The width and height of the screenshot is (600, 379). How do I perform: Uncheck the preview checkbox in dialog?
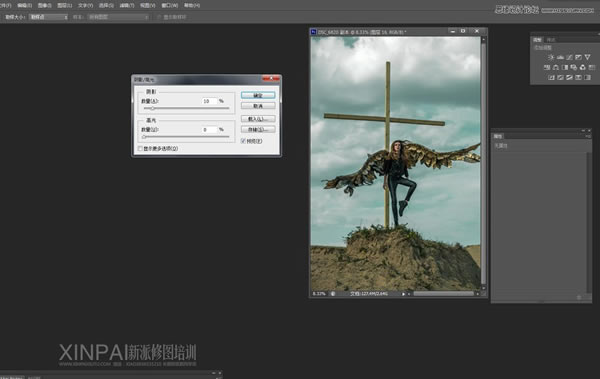[x=243, y=141]
